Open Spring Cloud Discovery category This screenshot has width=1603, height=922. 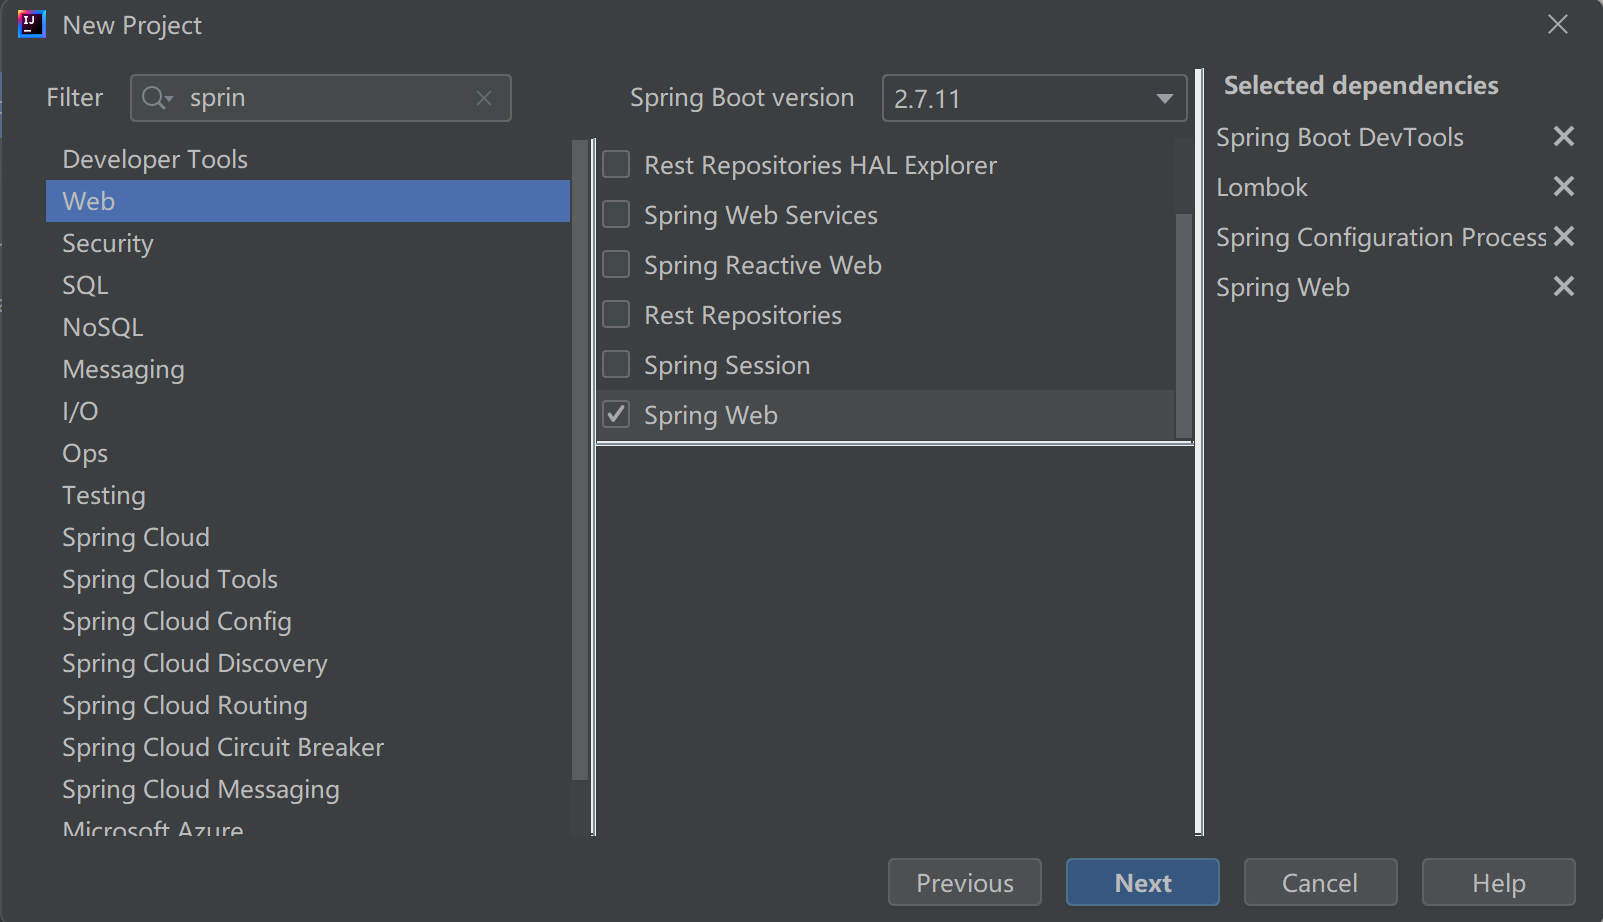(x=308, y=663)
